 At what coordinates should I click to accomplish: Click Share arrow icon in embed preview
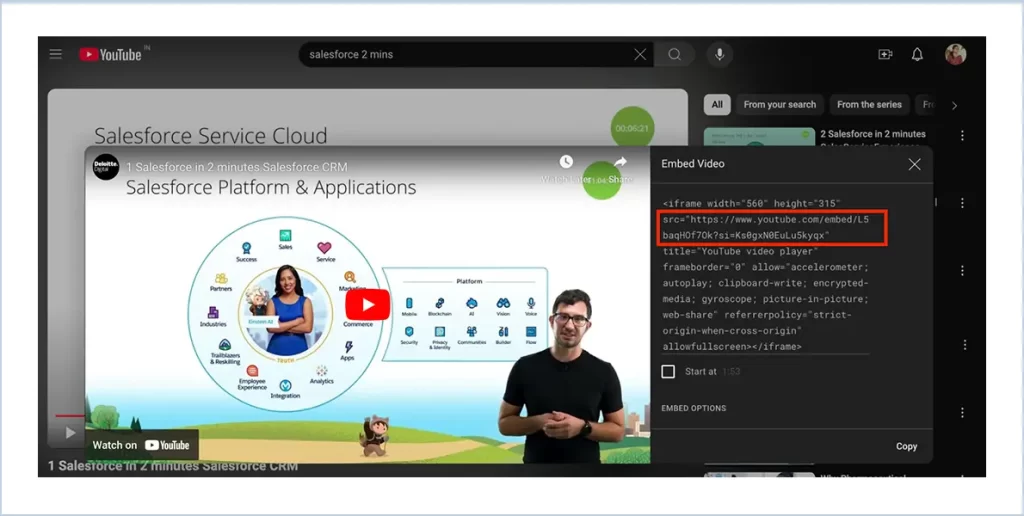point(620,162)
